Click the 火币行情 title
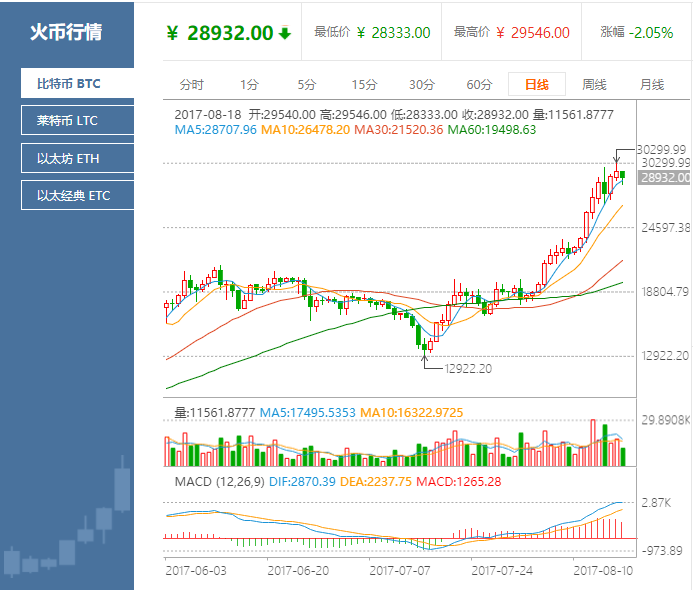Viewport: 693px width, 590px height. tap(65, 32)
